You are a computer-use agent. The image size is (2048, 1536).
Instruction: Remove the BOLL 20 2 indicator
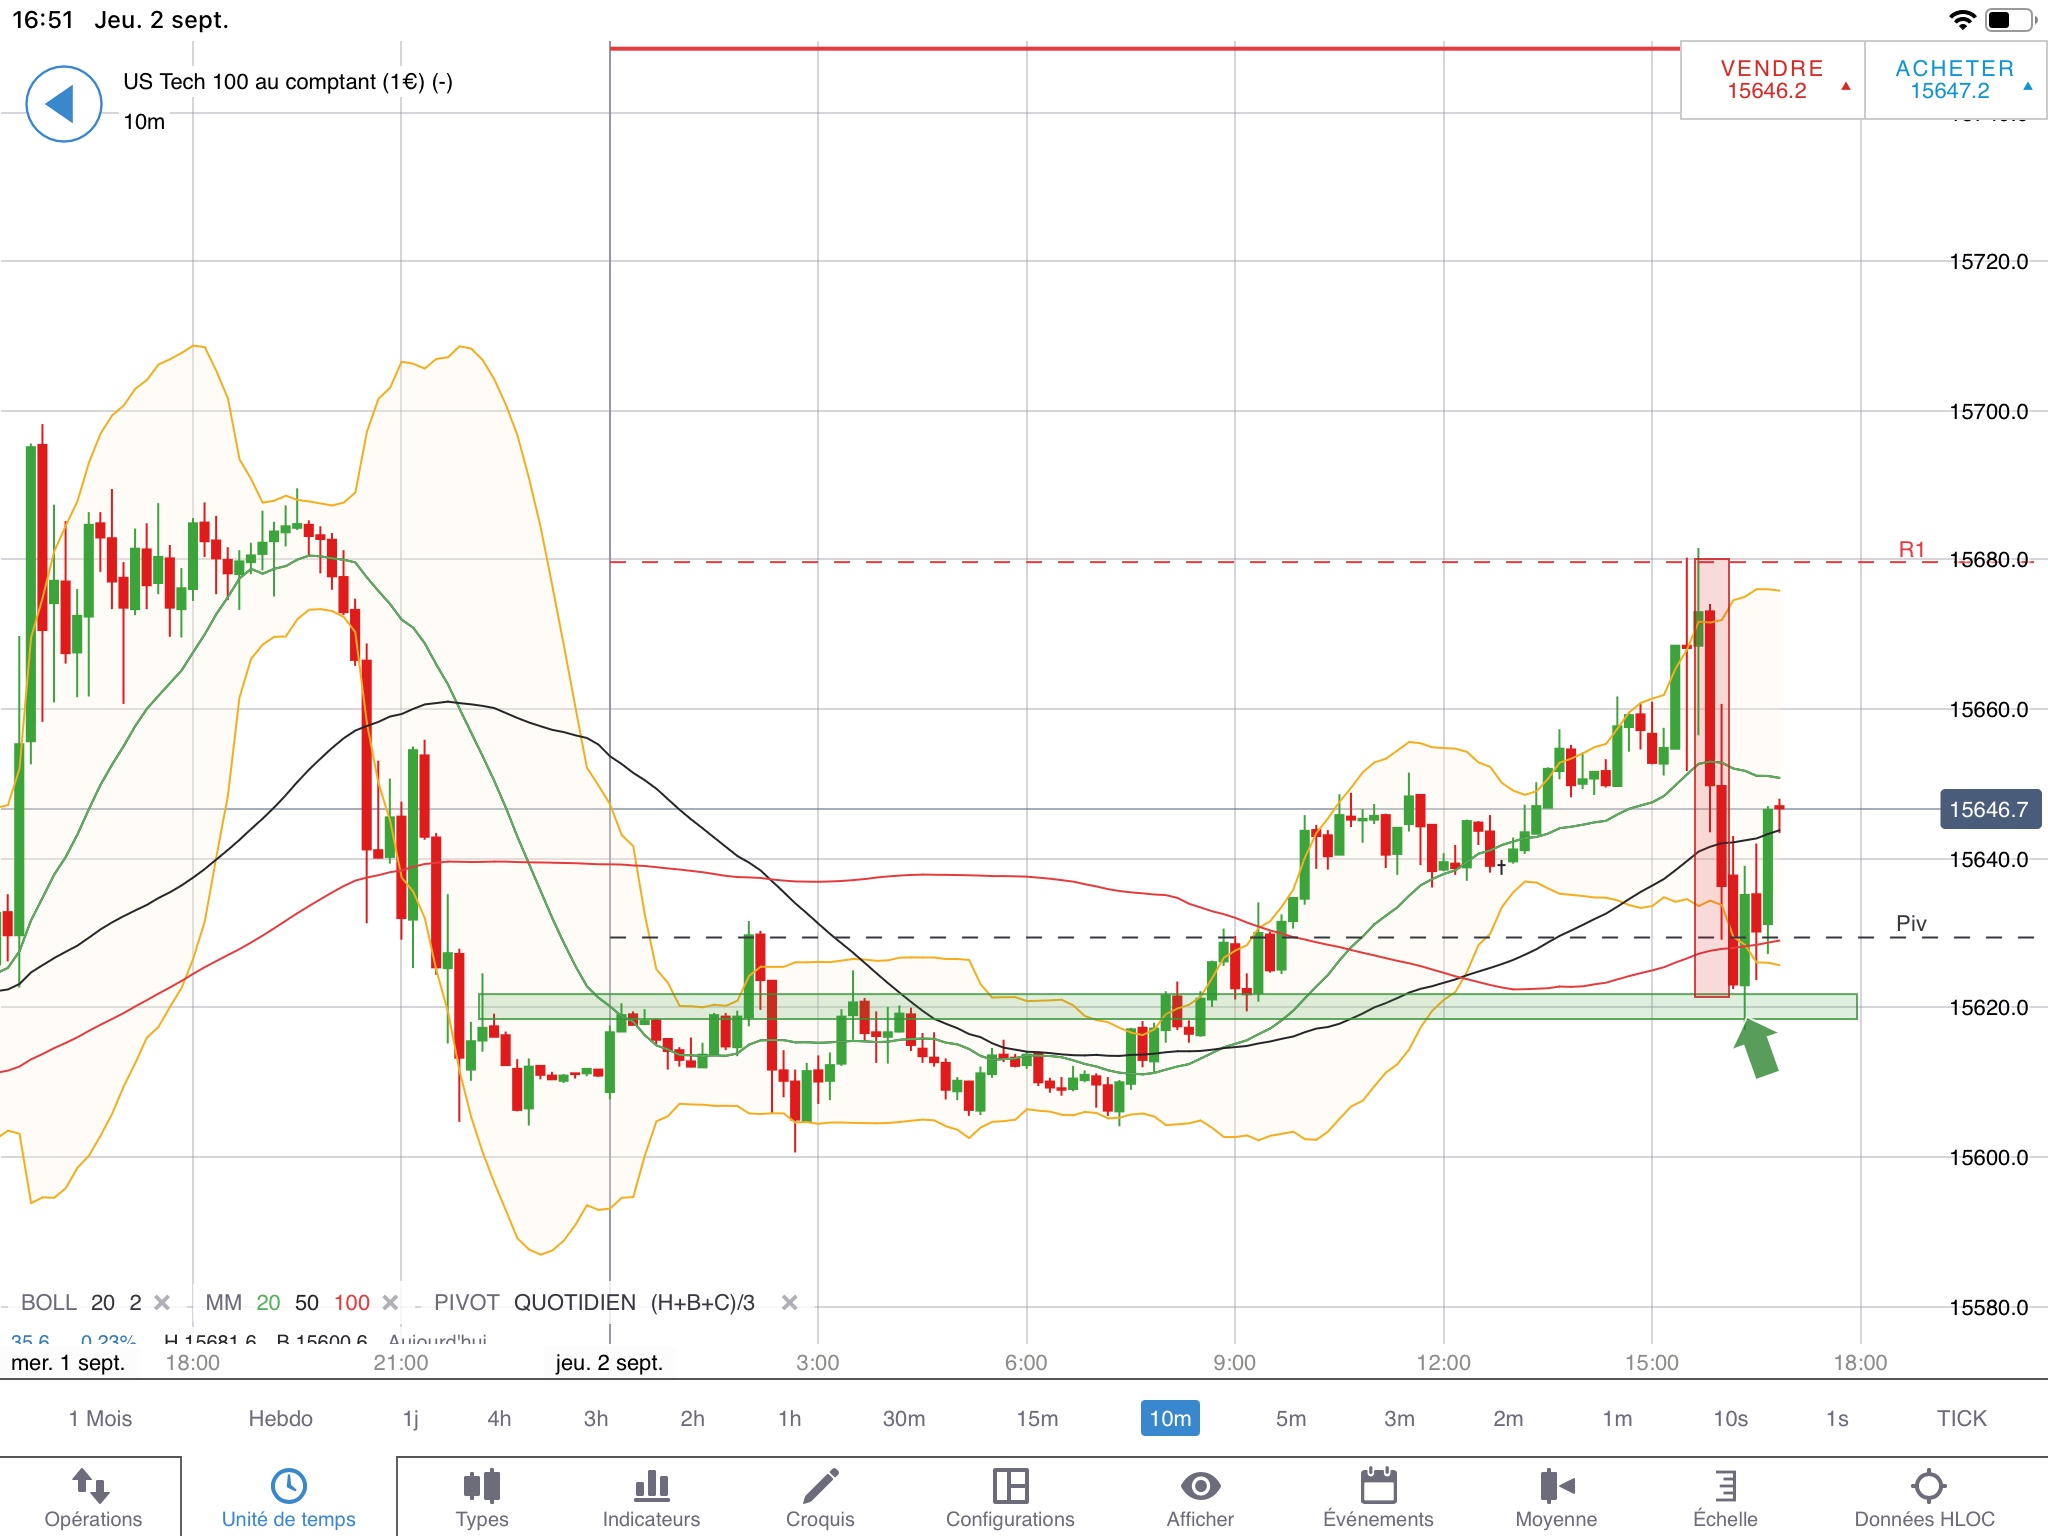pyautogui.click(x=162, y=1303)
